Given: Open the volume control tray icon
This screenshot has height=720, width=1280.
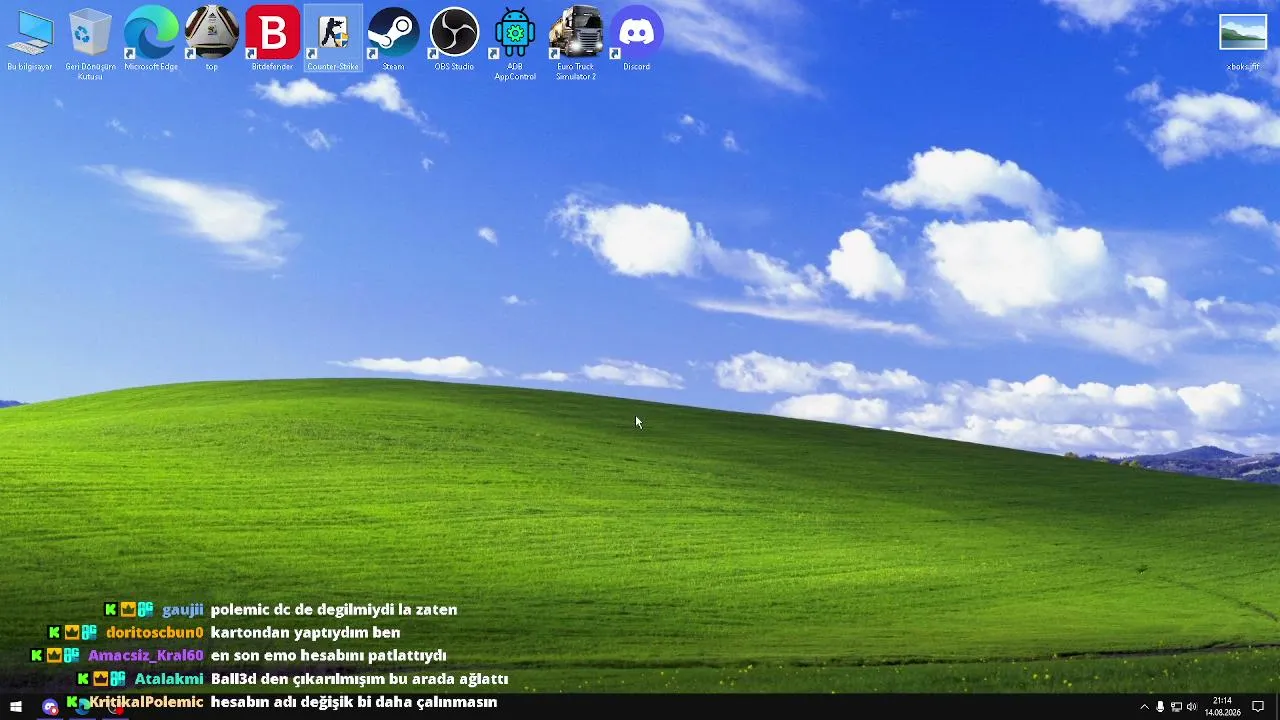Looking at the screenshot, I should 1191,707.
